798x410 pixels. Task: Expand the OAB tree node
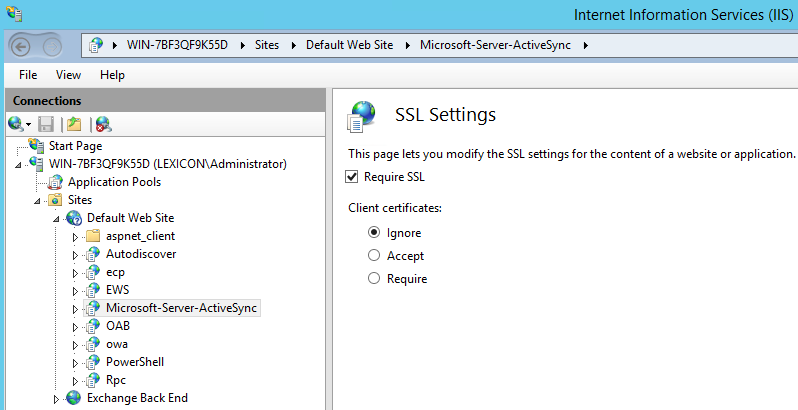point(75,327)
